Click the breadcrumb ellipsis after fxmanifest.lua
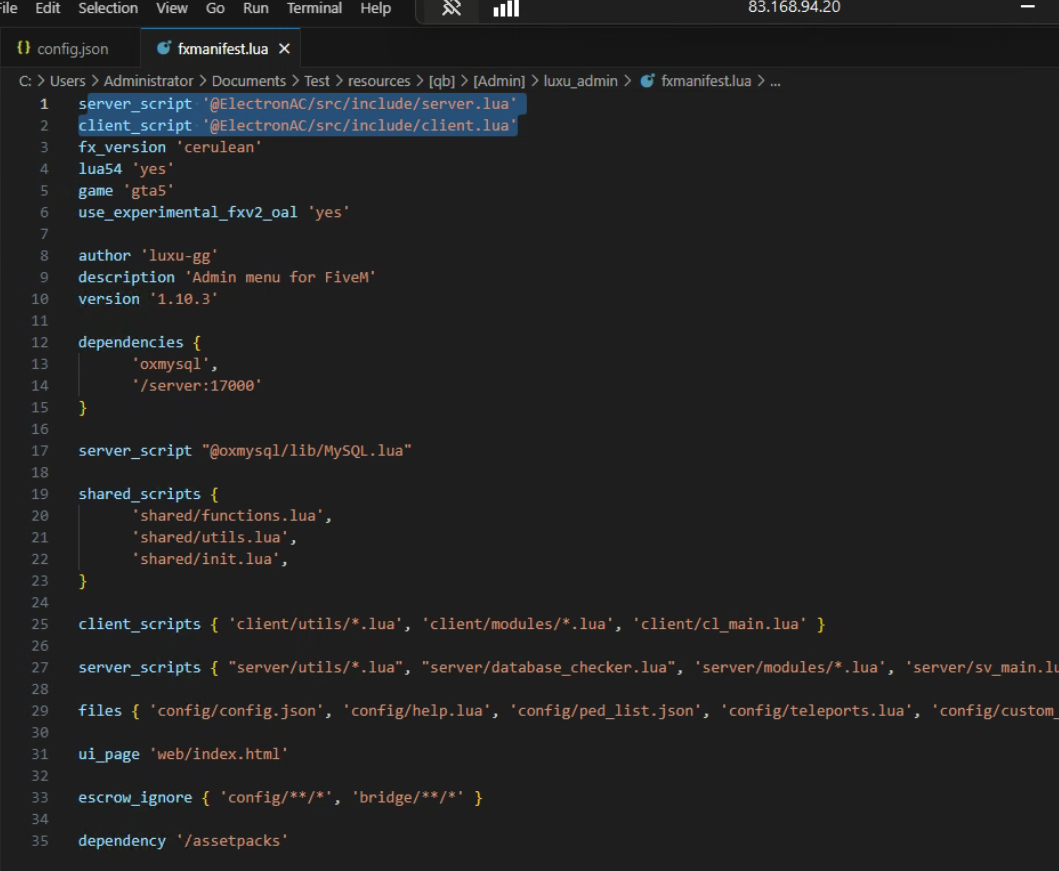Viewport: 1059px width, 871px height. (x=775, y=82)
